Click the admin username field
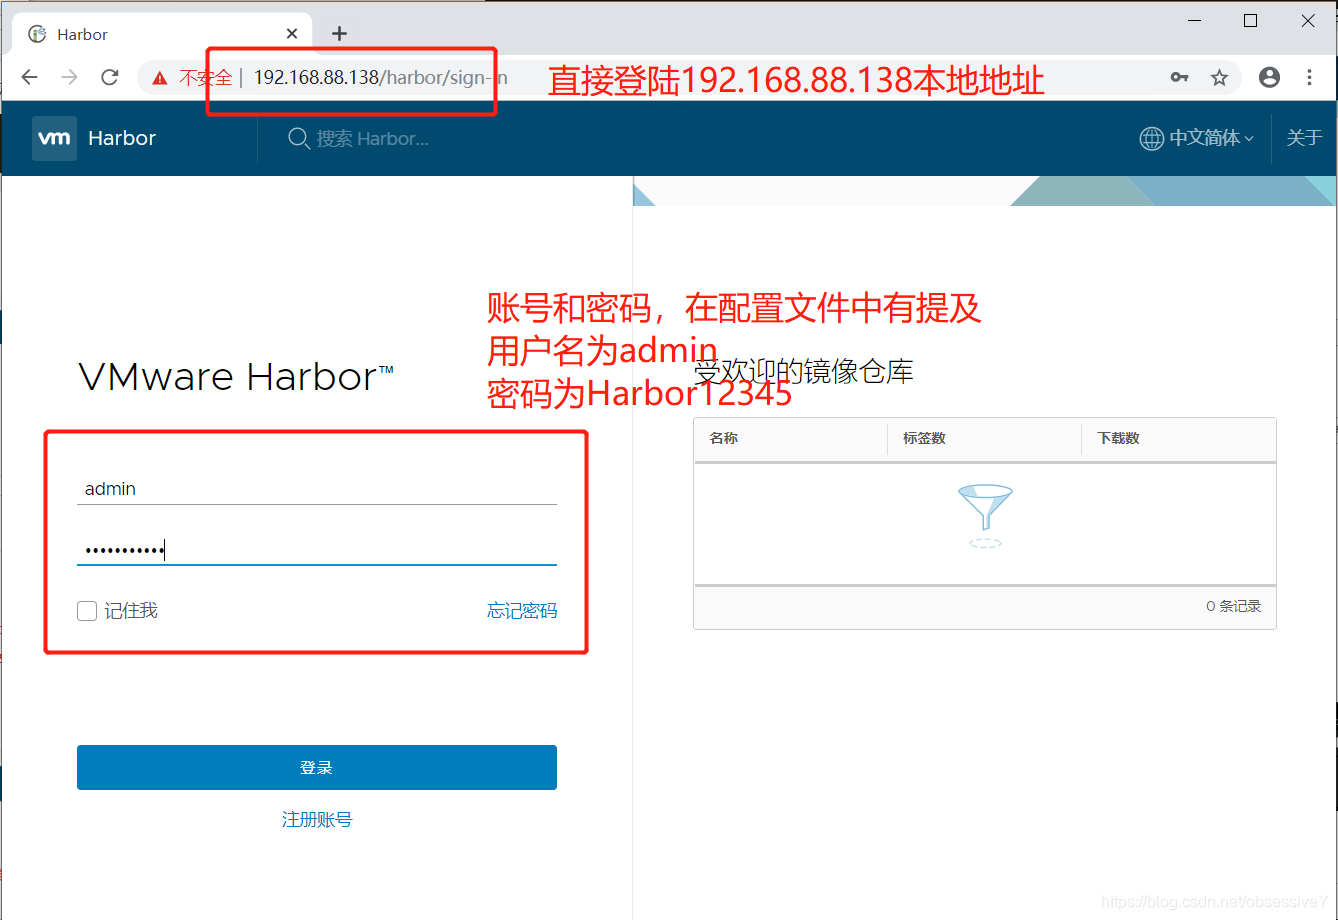 click(317, 488)
